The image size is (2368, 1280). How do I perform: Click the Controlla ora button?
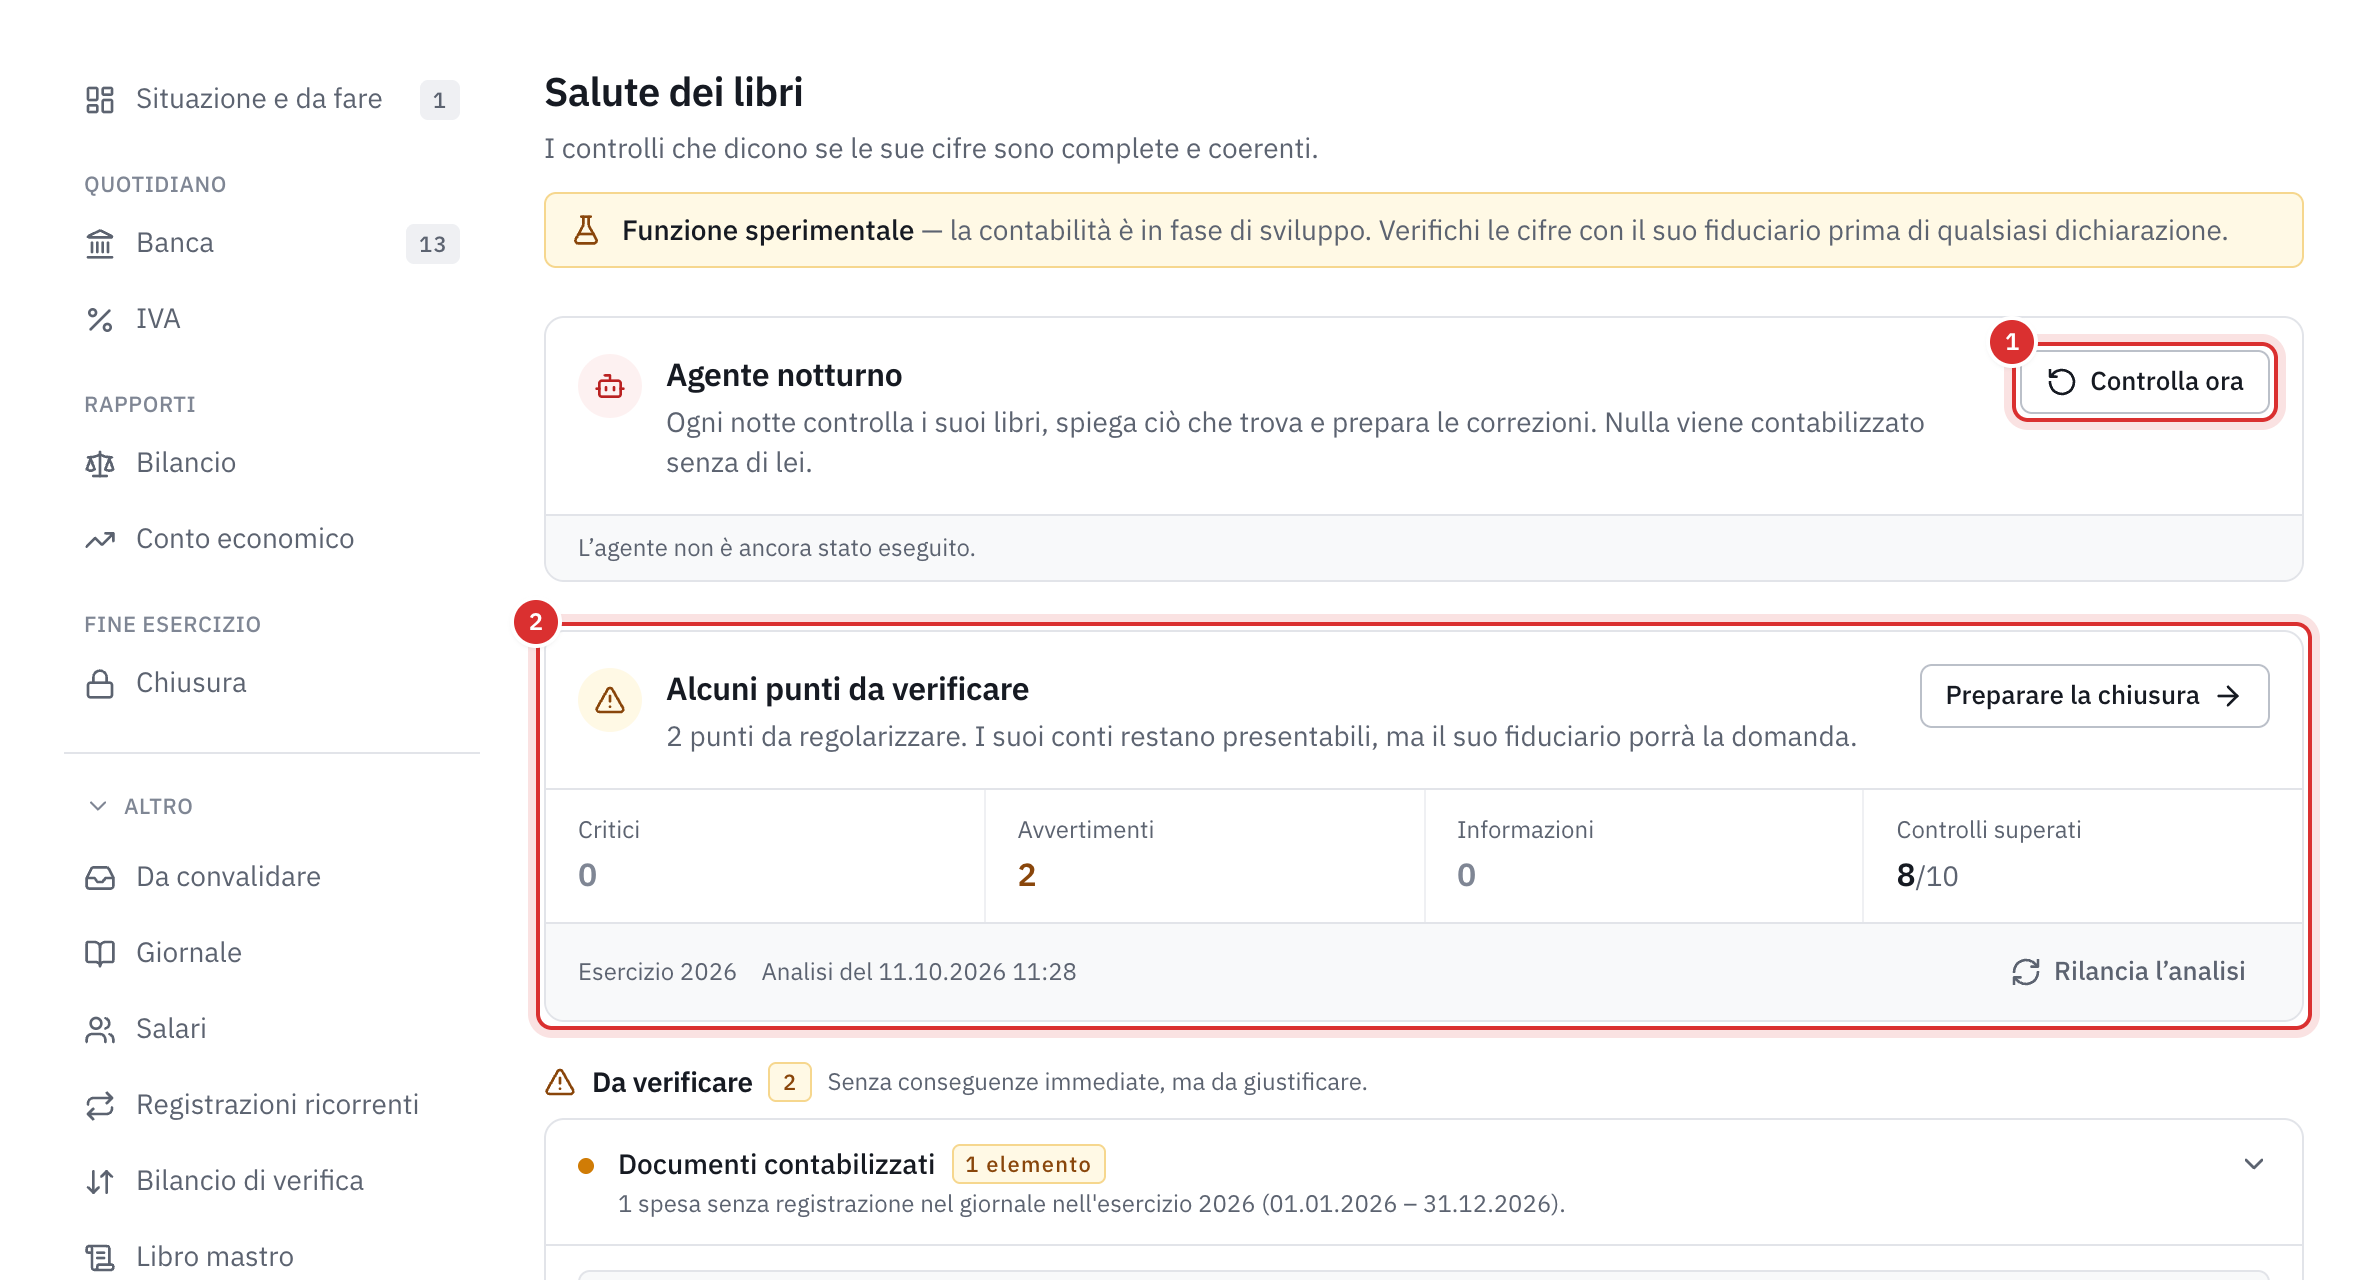pyautogui.click(x=2145, y=381)
